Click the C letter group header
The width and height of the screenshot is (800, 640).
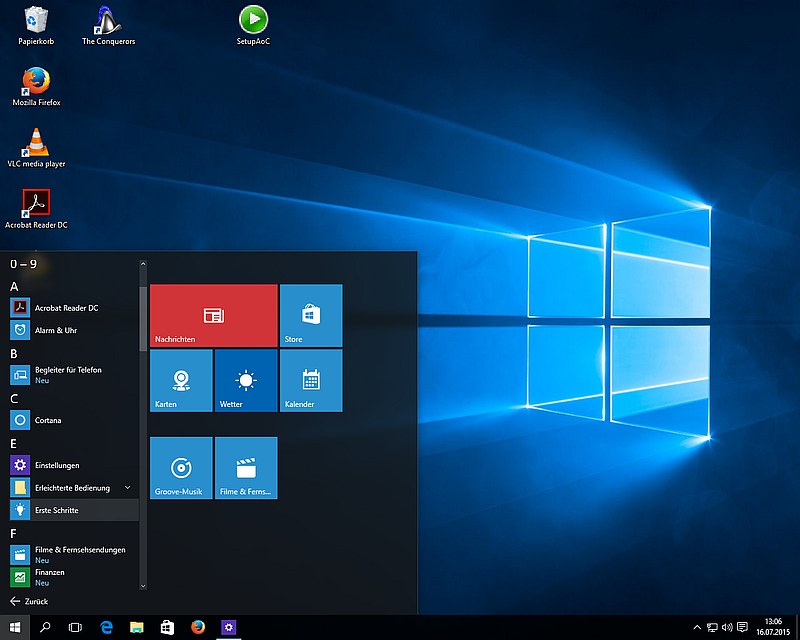[14, 399]
